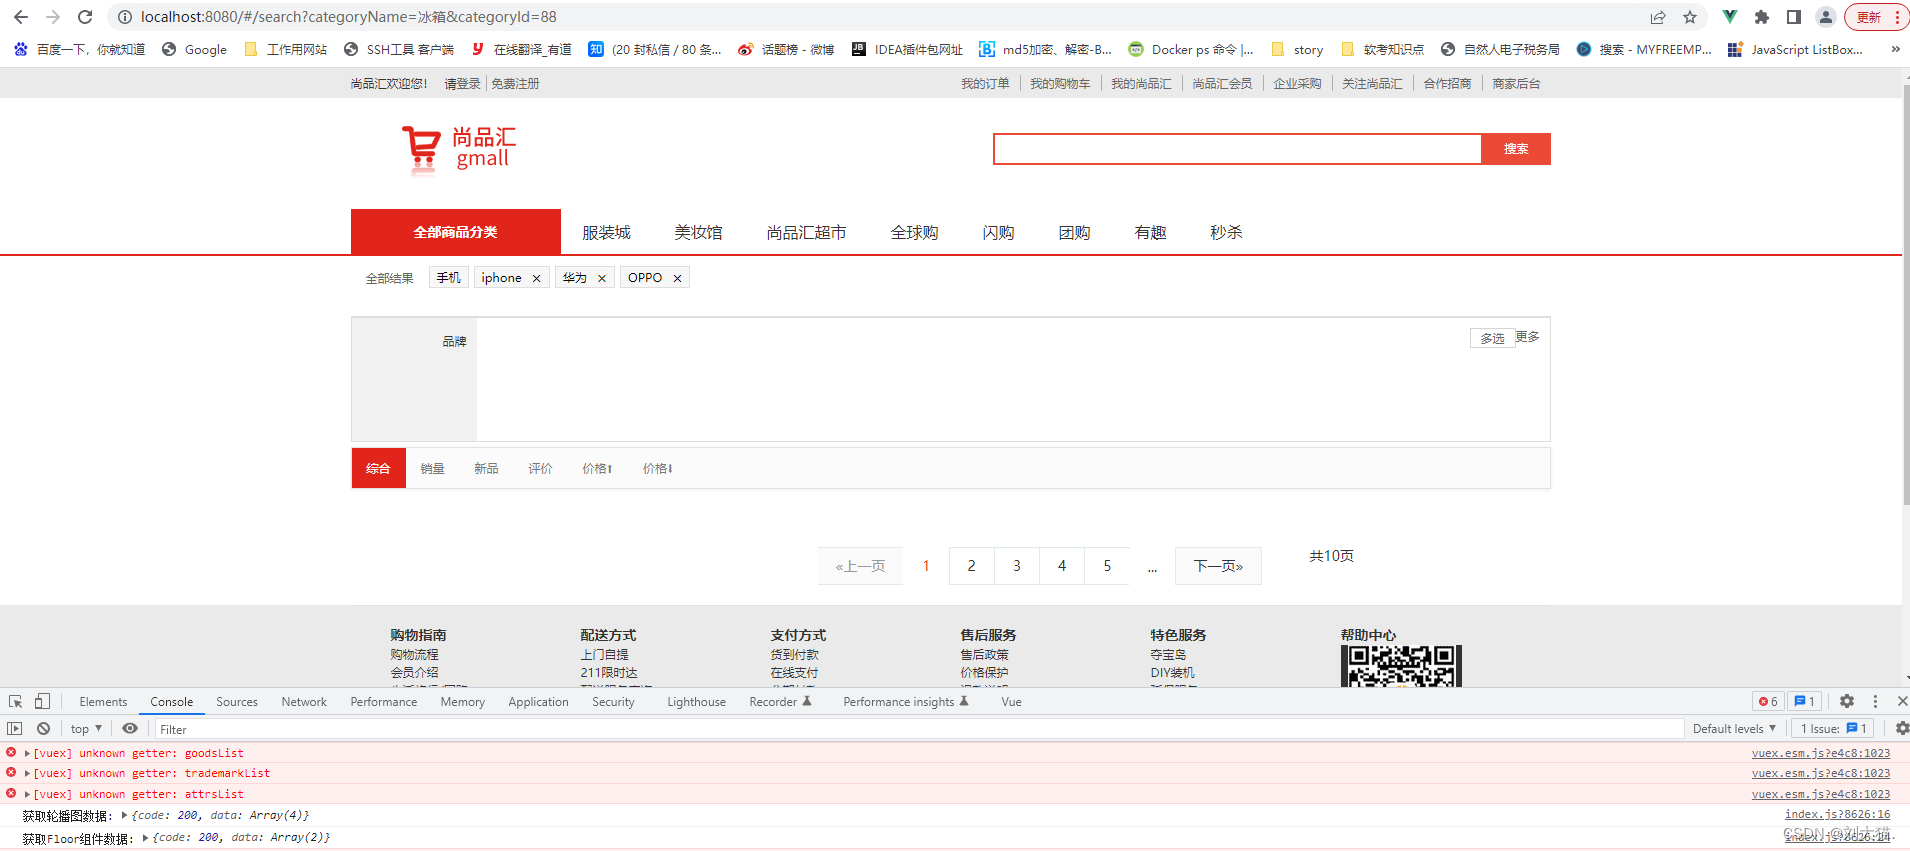
Task: Click the share page icon
Action: click(x=1658, y=17)
